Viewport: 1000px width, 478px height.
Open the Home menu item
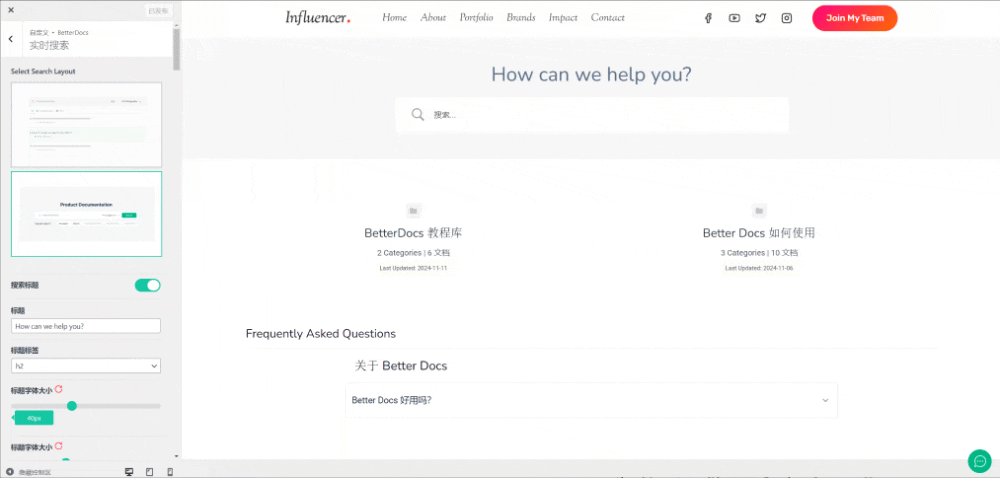tap(394, 18)
